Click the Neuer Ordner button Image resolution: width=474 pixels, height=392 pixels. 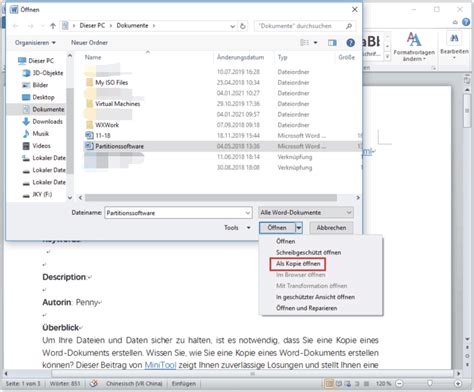coord(89,43)
